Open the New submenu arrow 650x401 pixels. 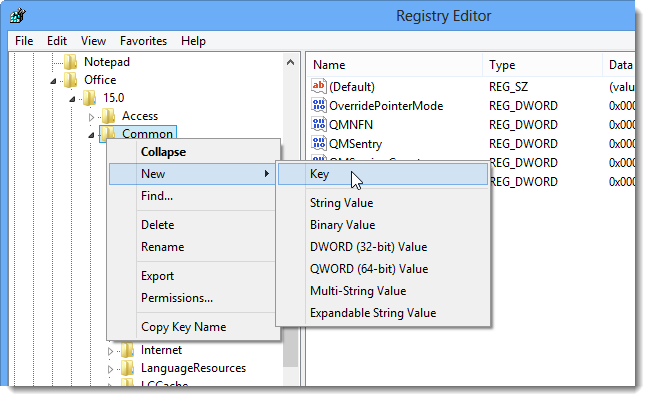267,174
